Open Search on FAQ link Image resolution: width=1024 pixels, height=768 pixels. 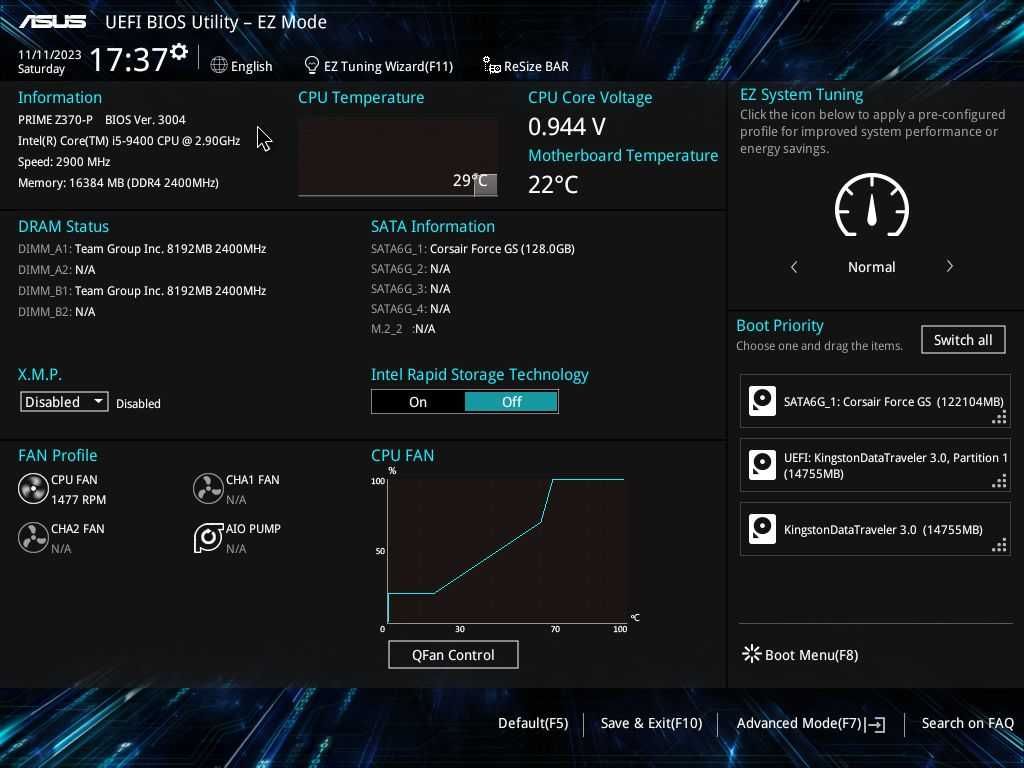click(967, 723)
